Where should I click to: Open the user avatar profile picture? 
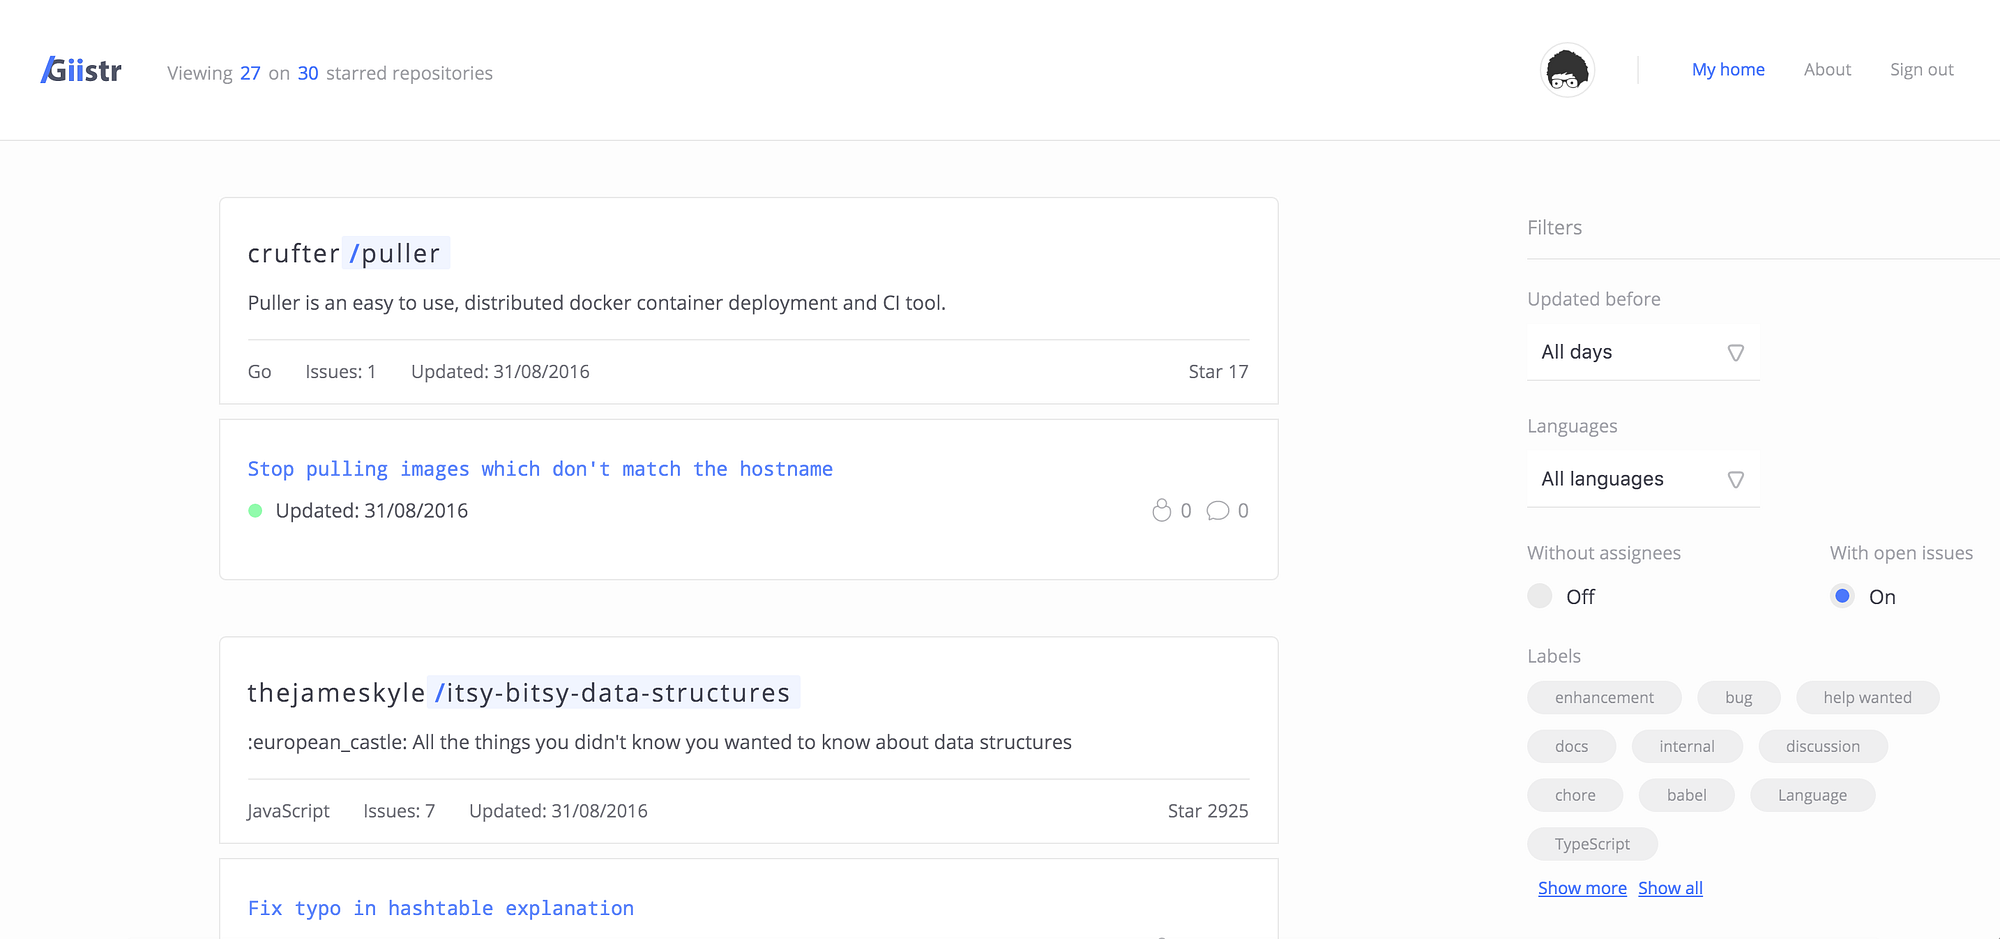(1566, 71)
